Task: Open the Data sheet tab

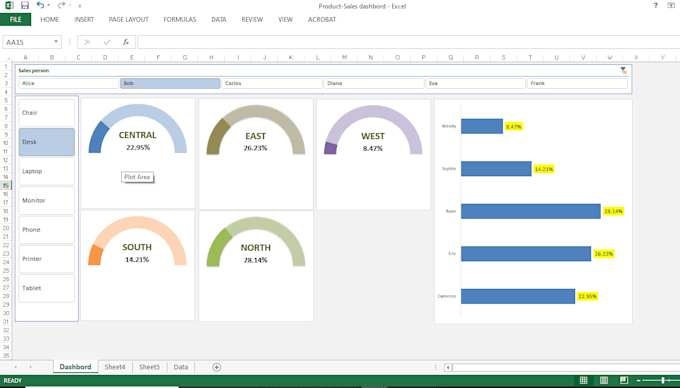Action: click(x=181, y=367)
